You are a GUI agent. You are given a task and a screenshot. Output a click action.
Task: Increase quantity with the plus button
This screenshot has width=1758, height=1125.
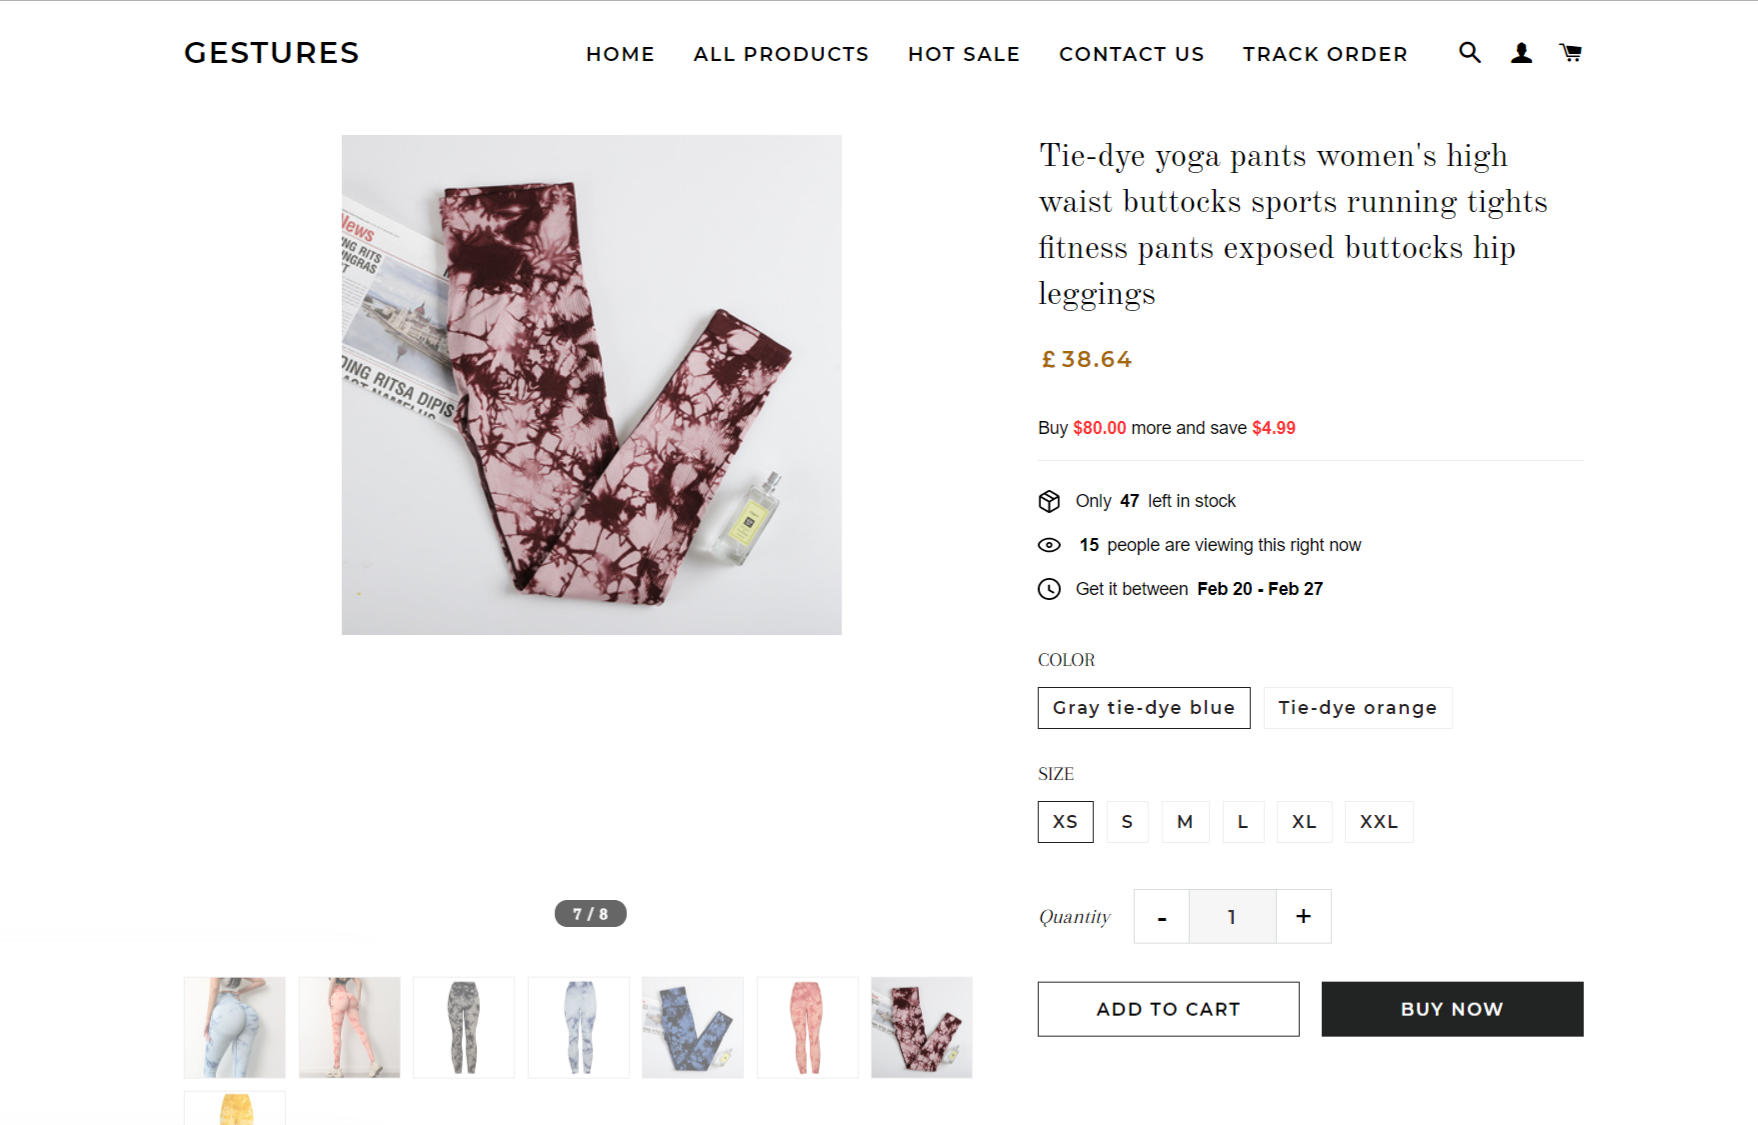click(x=1303, y=916)
